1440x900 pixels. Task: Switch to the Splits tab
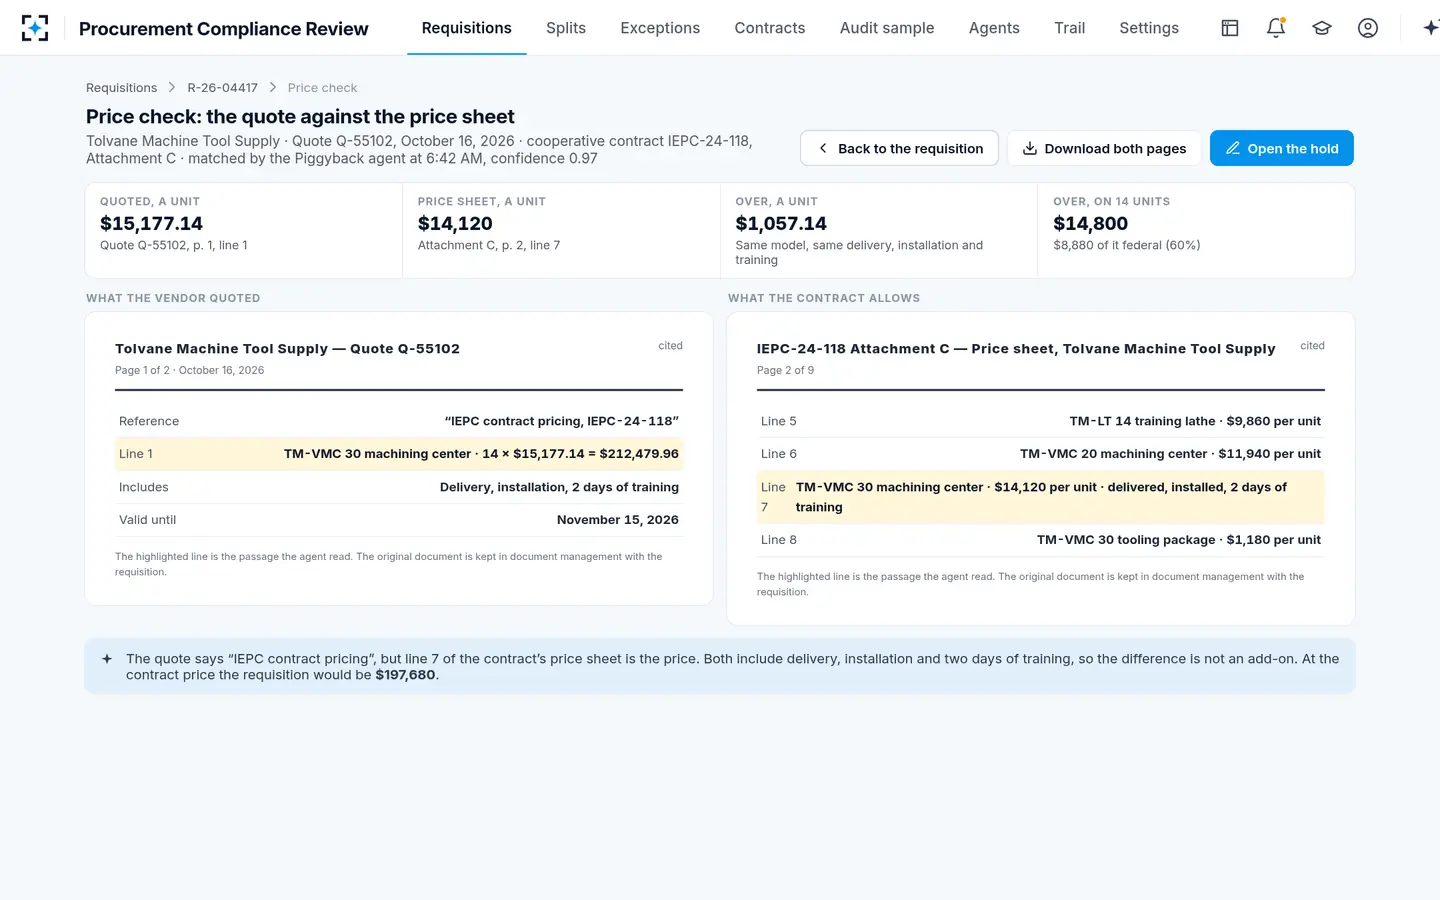coord(566,28)
